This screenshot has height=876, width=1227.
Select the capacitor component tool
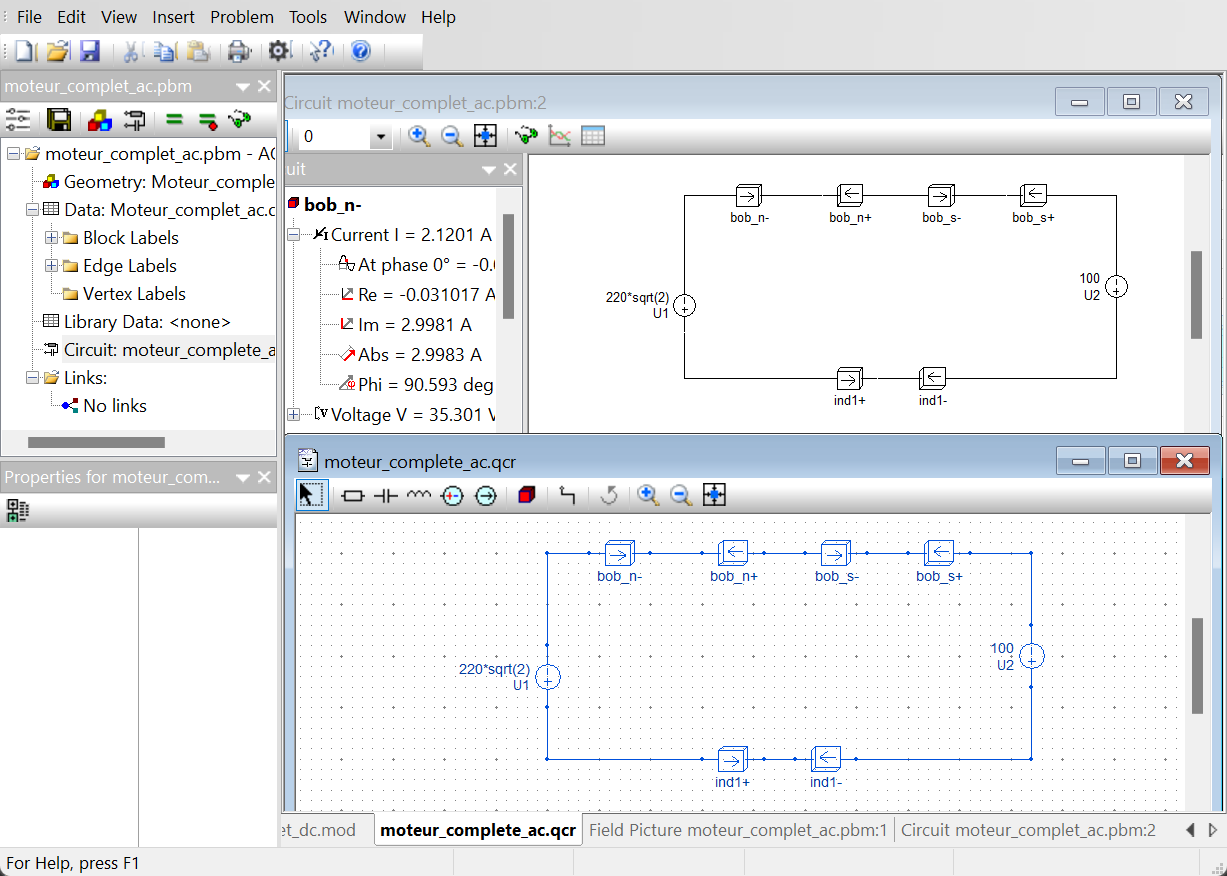pos(386,495)
